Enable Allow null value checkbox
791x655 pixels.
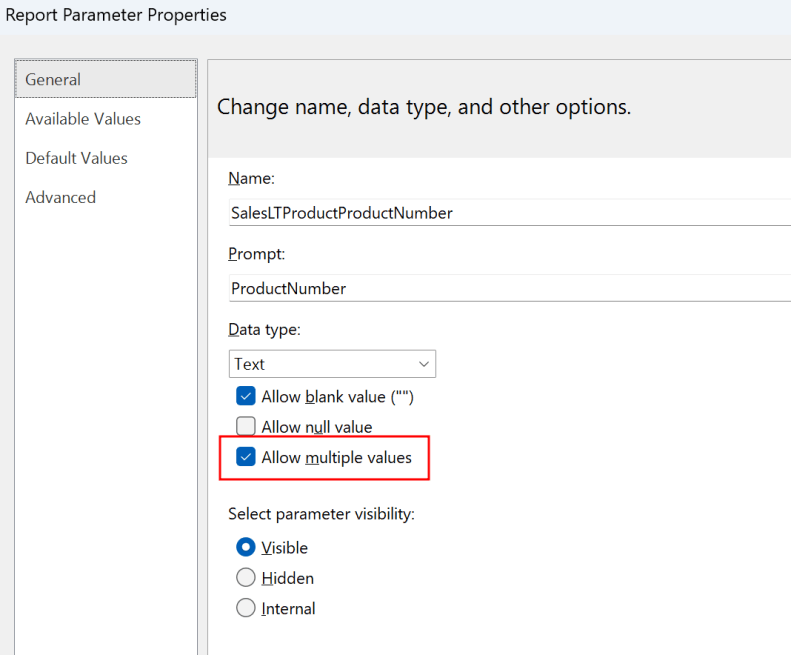246,426
